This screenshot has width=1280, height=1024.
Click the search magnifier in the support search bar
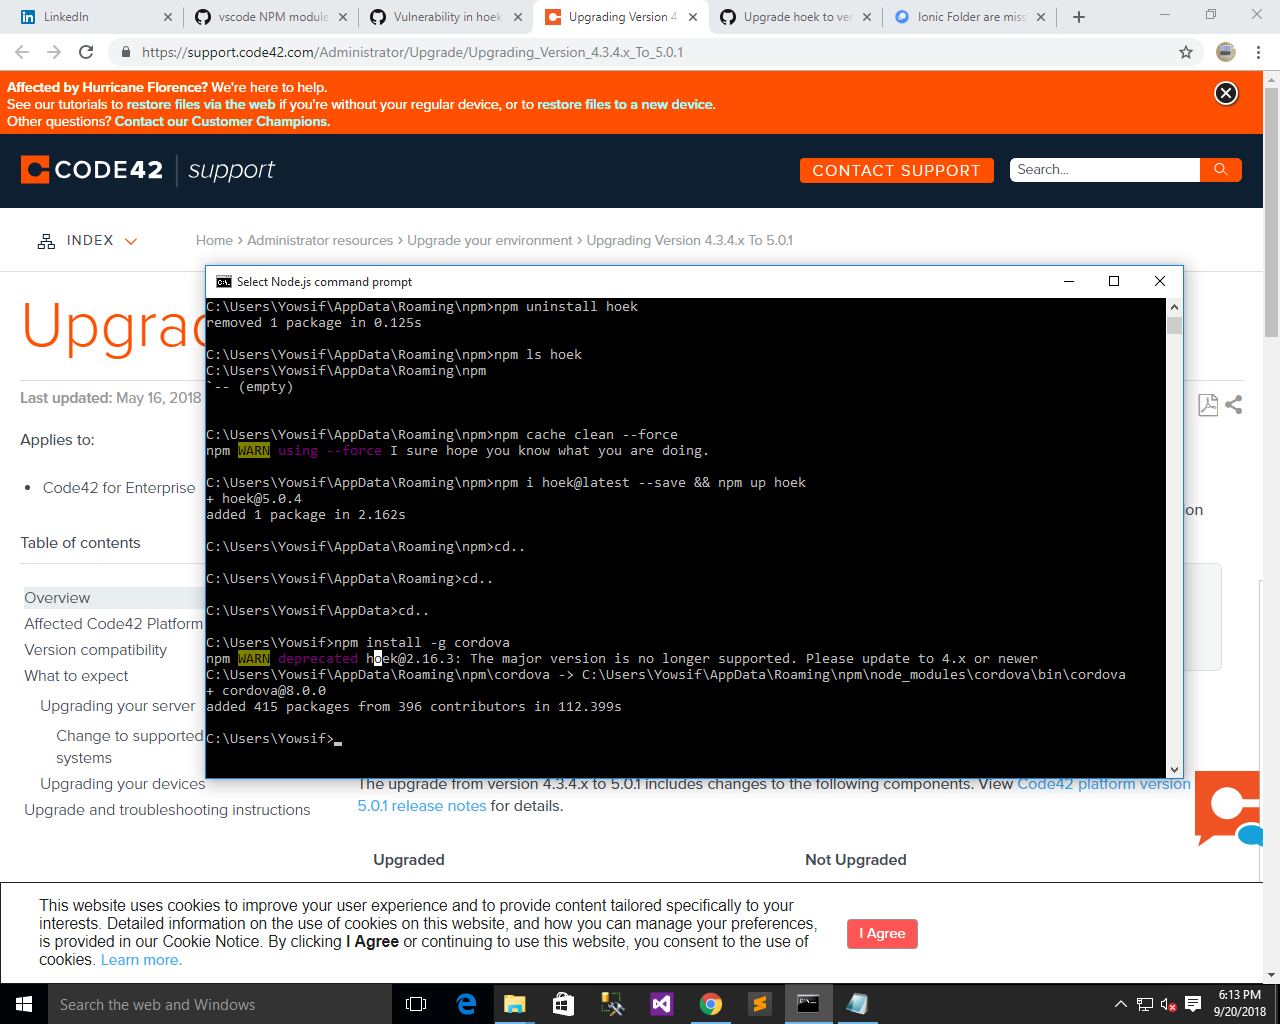tap(1221, 169)
